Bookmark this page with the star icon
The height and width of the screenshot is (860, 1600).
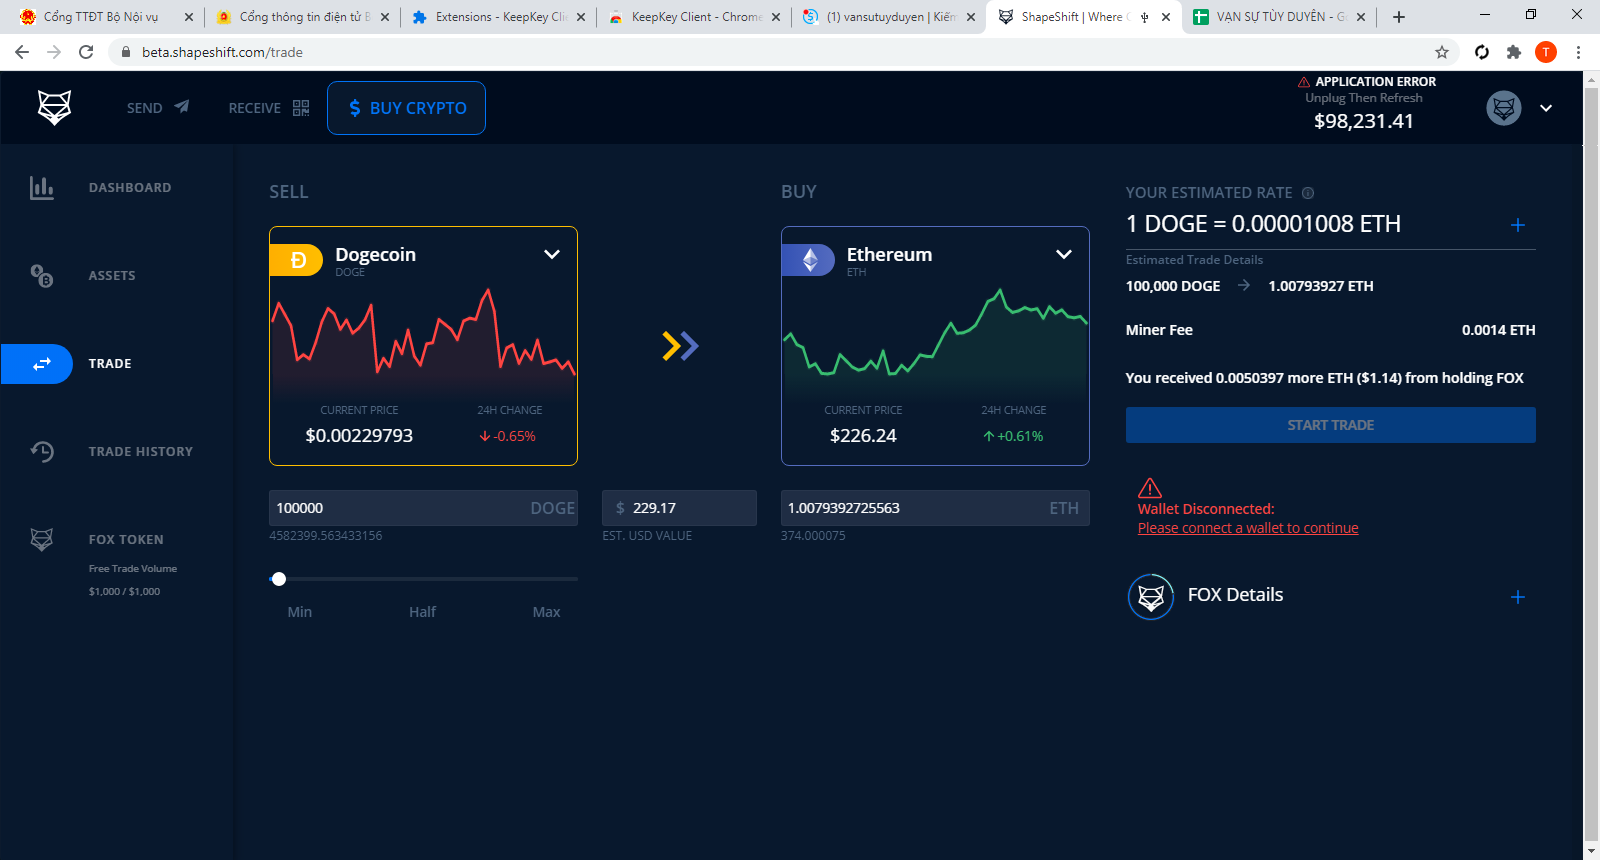click(x=1442, y=52)
